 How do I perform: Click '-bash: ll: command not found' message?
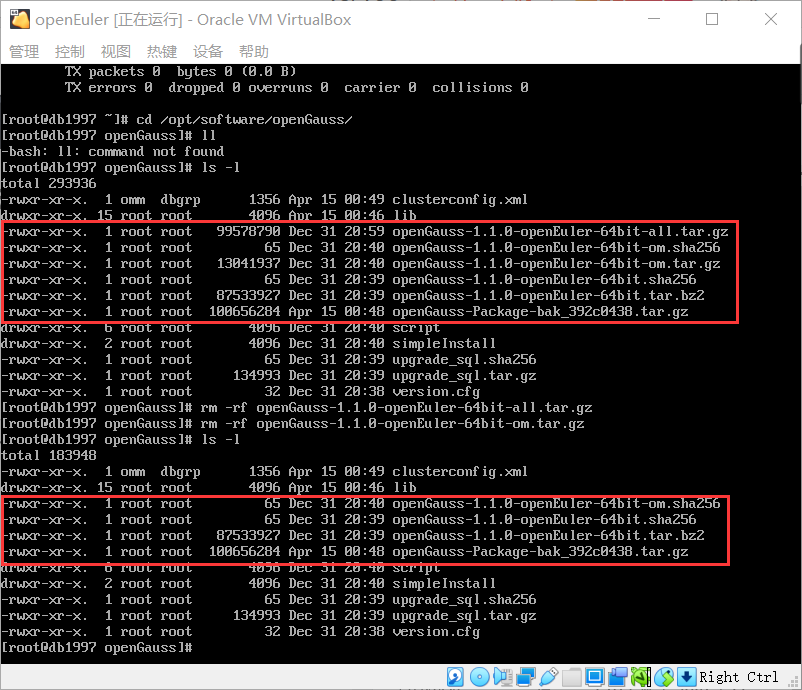click(x=113, y=151)
